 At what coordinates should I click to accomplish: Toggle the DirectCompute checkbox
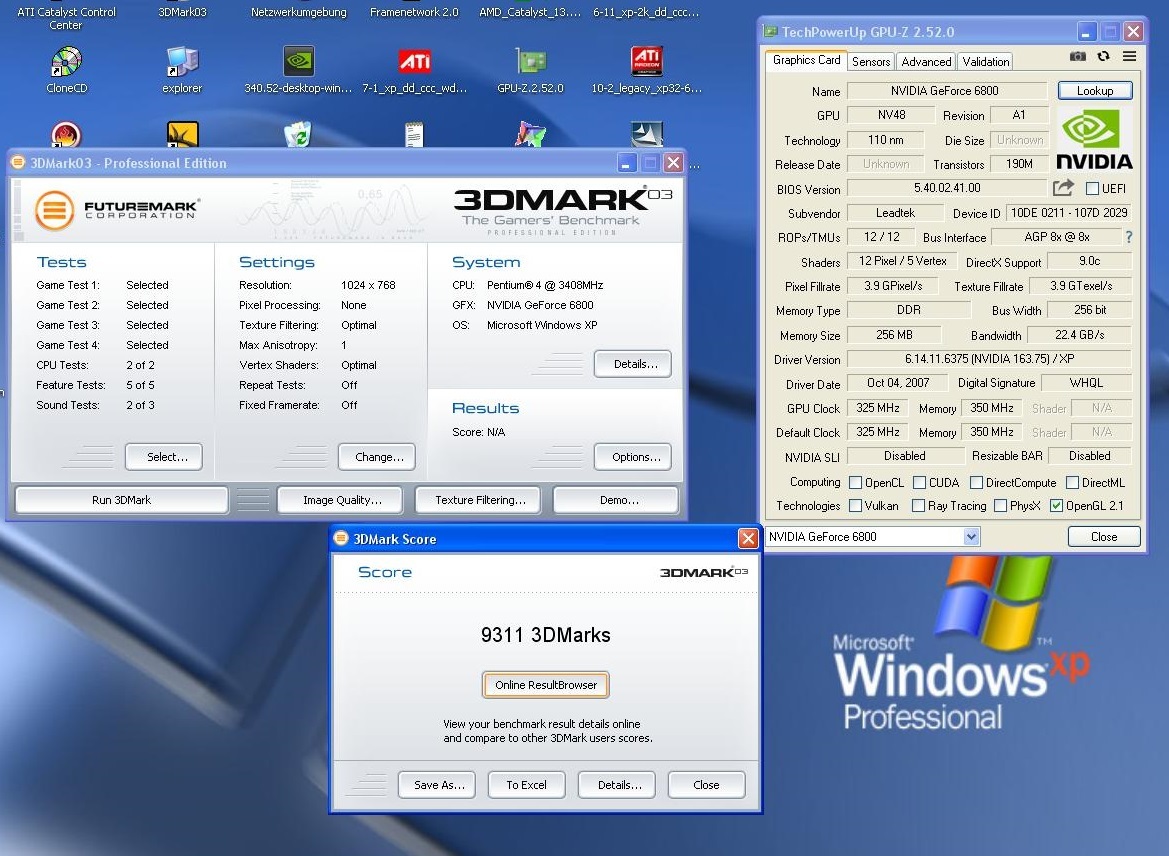[977, 483]
